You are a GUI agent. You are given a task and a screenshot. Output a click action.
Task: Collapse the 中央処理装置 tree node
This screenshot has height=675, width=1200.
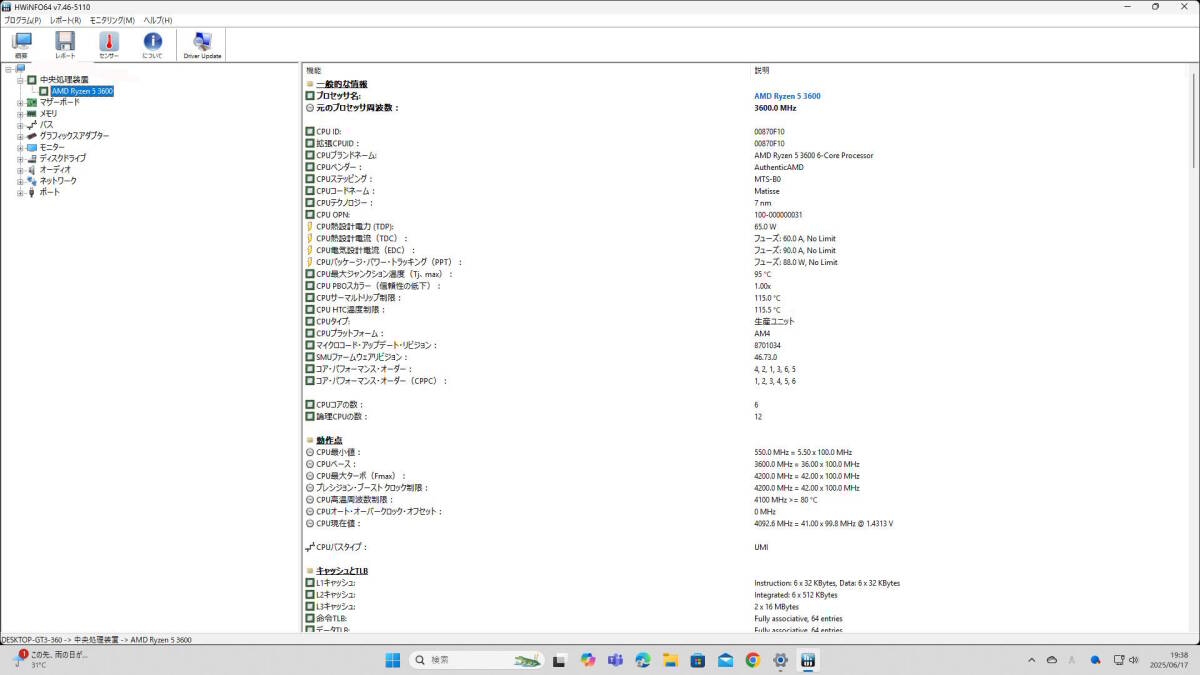20,79
